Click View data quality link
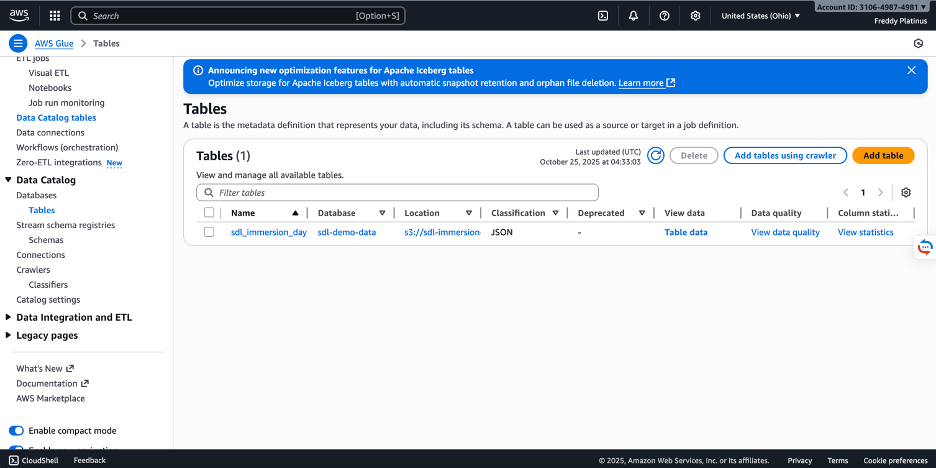Image resolution: width=936 pixels, height=468 pixels. pyautogui.click(x=785, y=232)
